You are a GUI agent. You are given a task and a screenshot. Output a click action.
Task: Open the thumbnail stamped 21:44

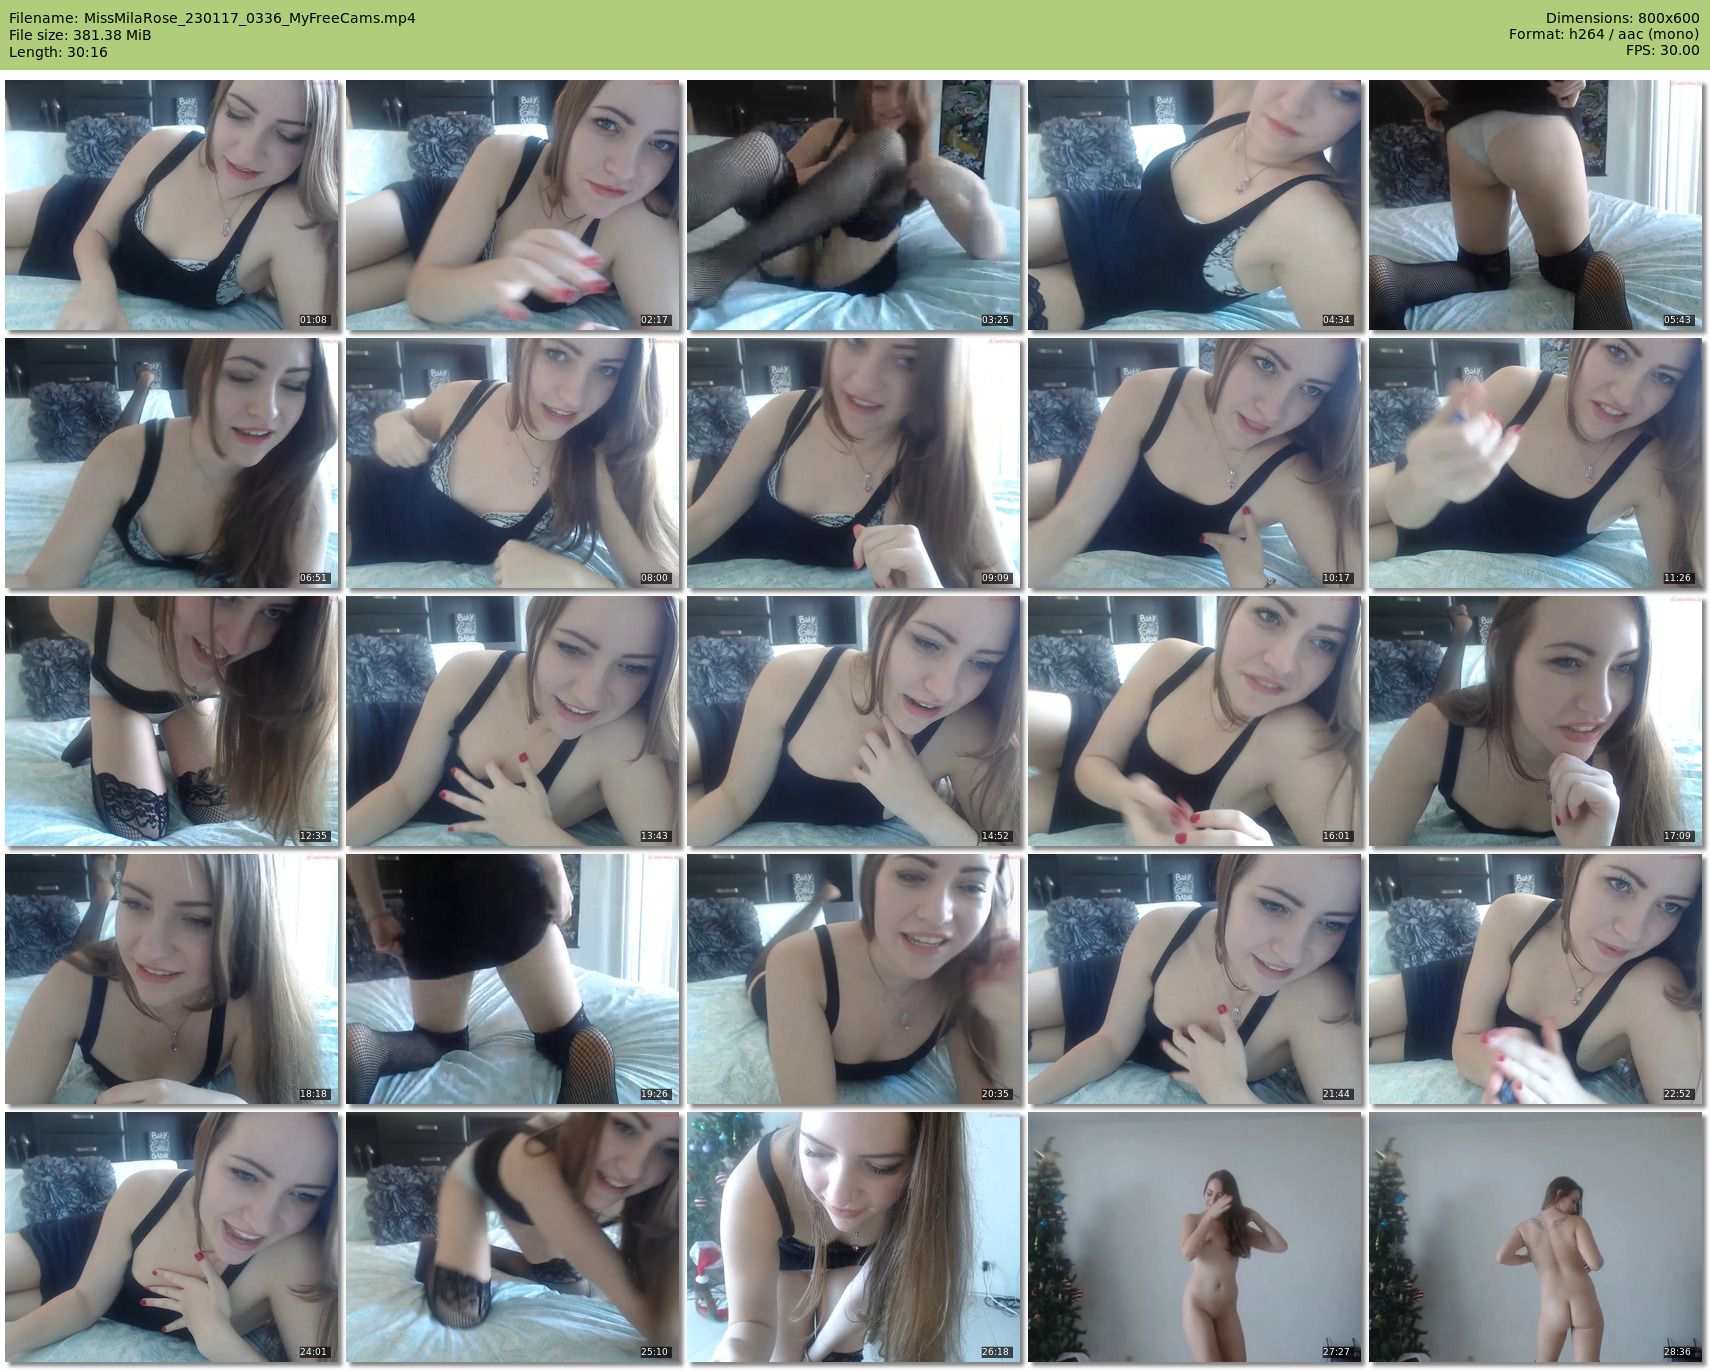coord(1195,979)
